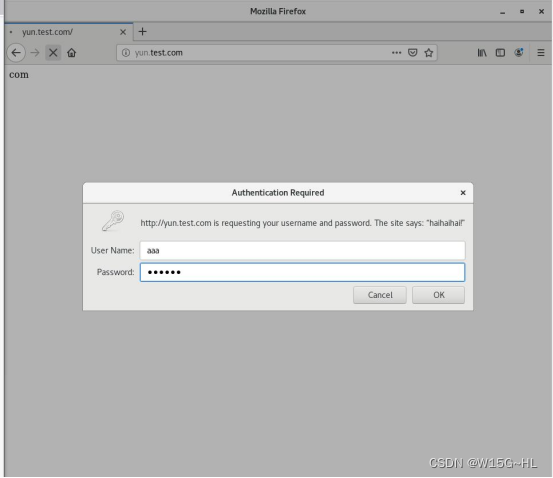Click the 'Password:' label
The height and width of the screenshot is (478, 553).
pyautogui.click(x=115, y=272)
